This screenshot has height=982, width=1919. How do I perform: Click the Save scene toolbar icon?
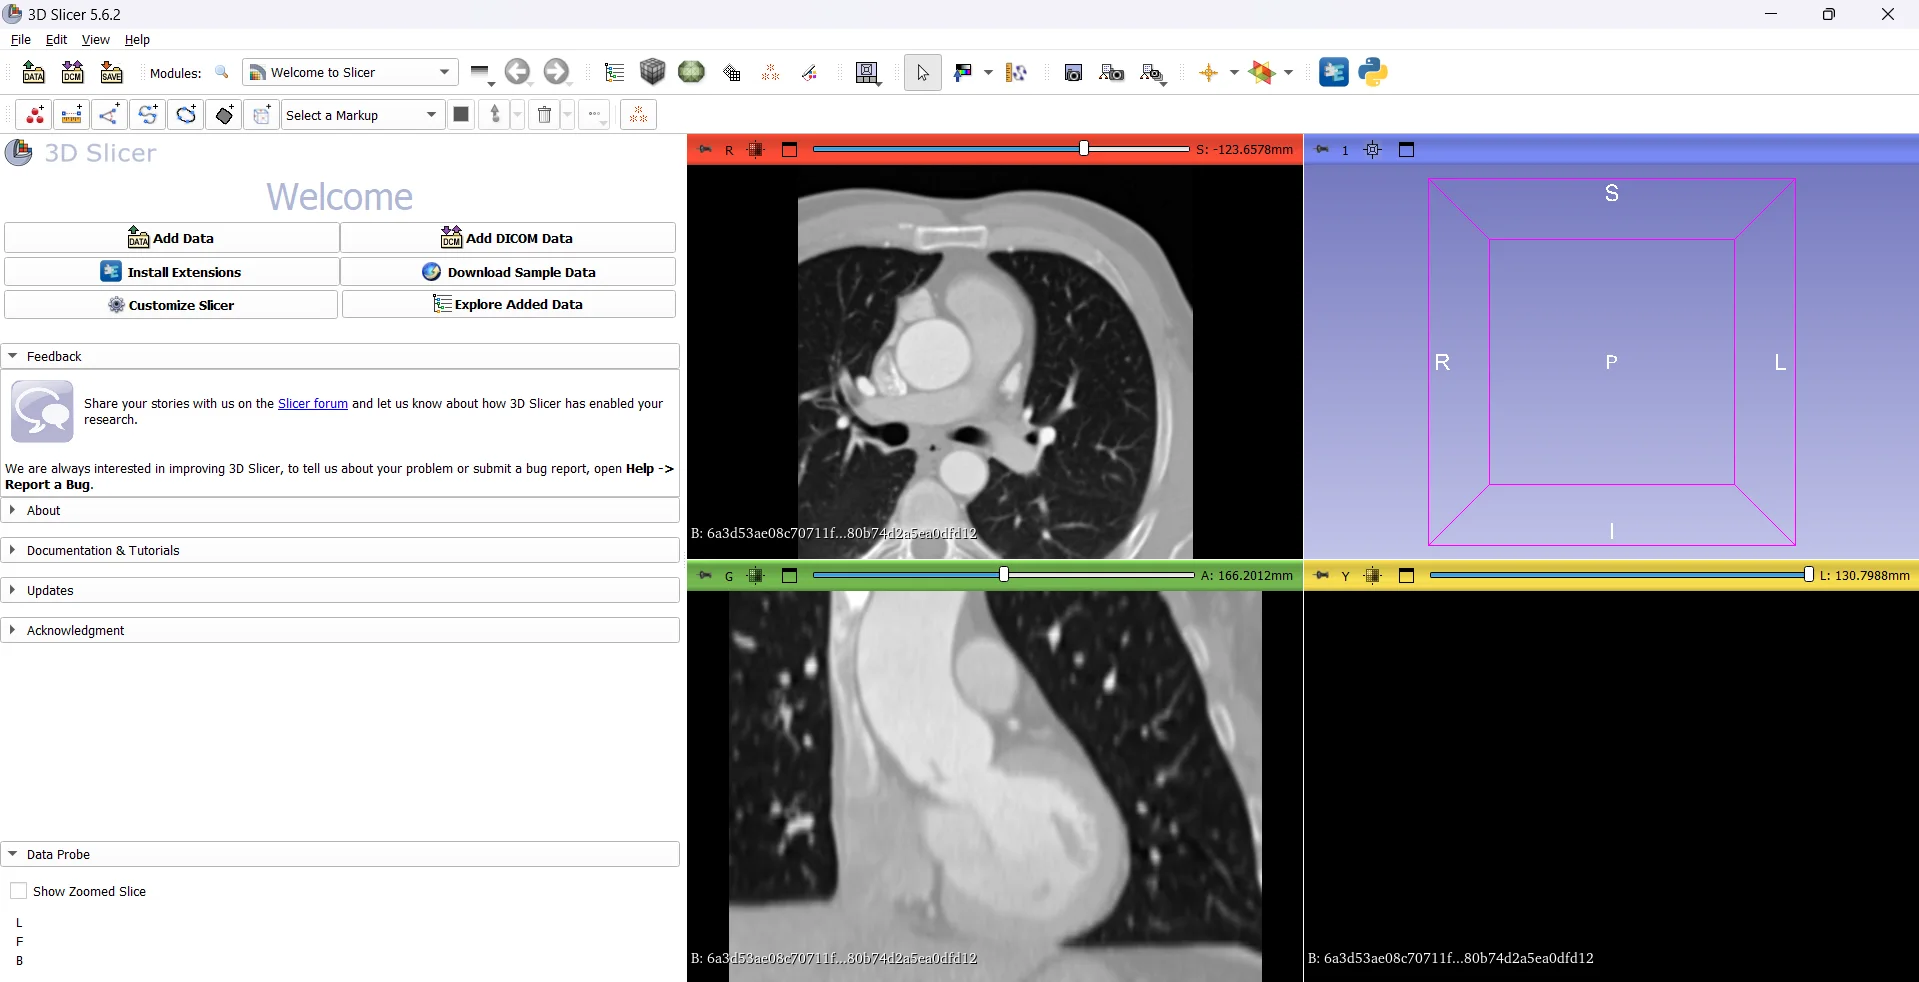pyautogui.click(x=111, y=72)
